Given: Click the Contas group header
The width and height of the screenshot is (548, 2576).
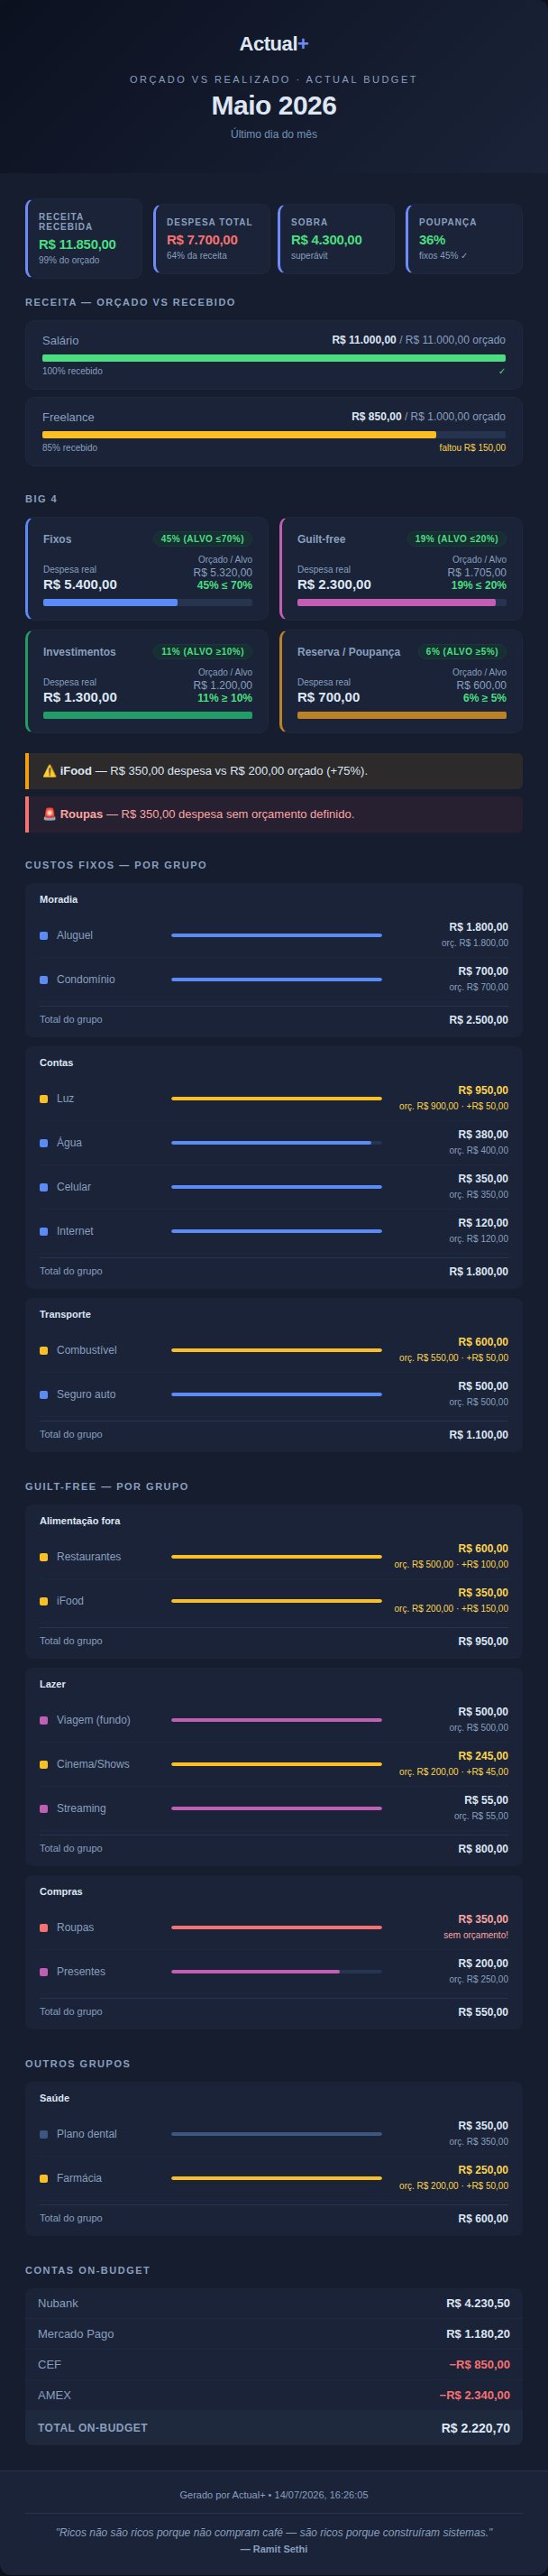Looking at the screenshot, I should 56,1062.
